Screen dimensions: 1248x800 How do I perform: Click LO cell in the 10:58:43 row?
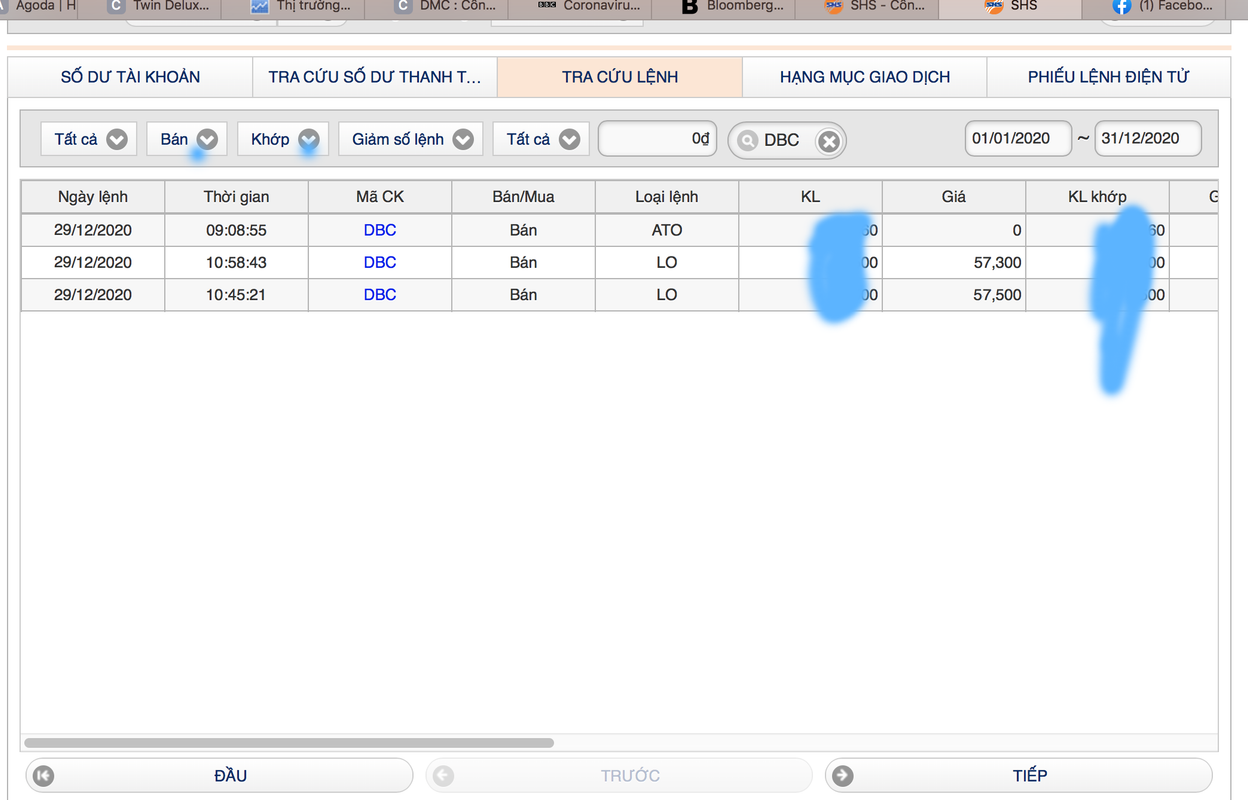tap(667, 262)
